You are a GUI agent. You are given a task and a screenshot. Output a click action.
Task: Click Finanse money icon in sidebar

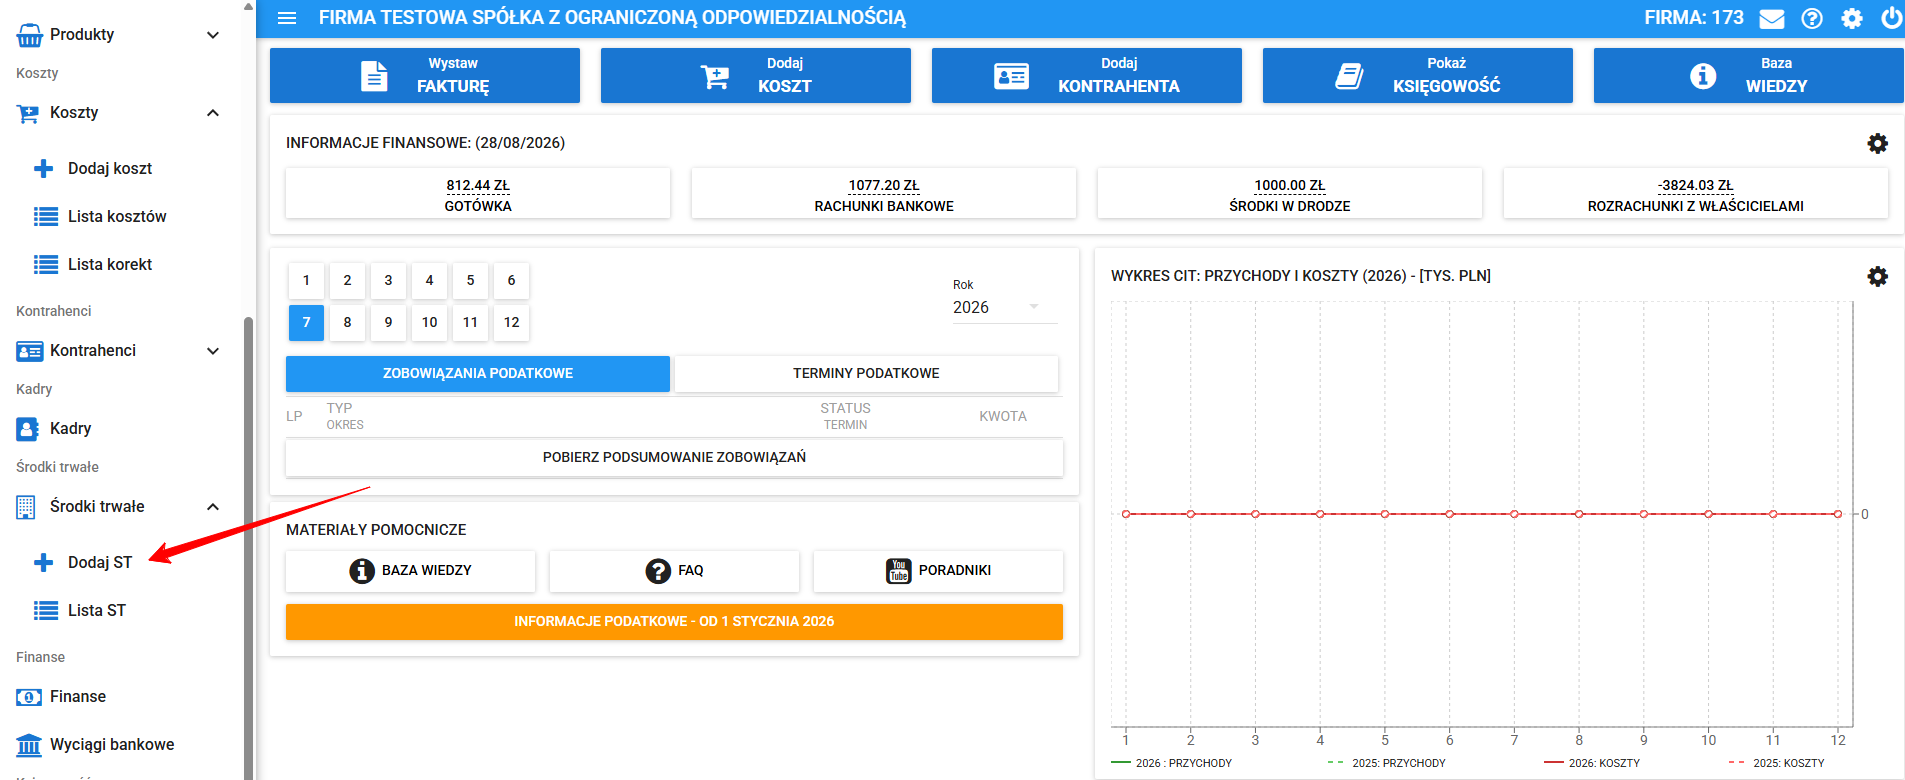click(x=29, y=697)
